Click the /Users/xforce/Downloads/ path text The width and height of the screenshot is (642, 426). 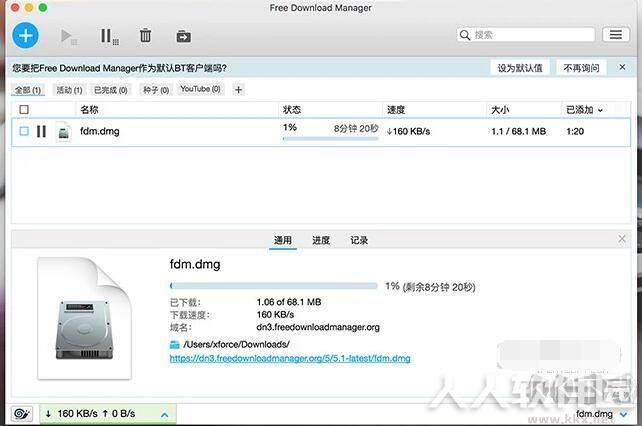pos(237,344)
